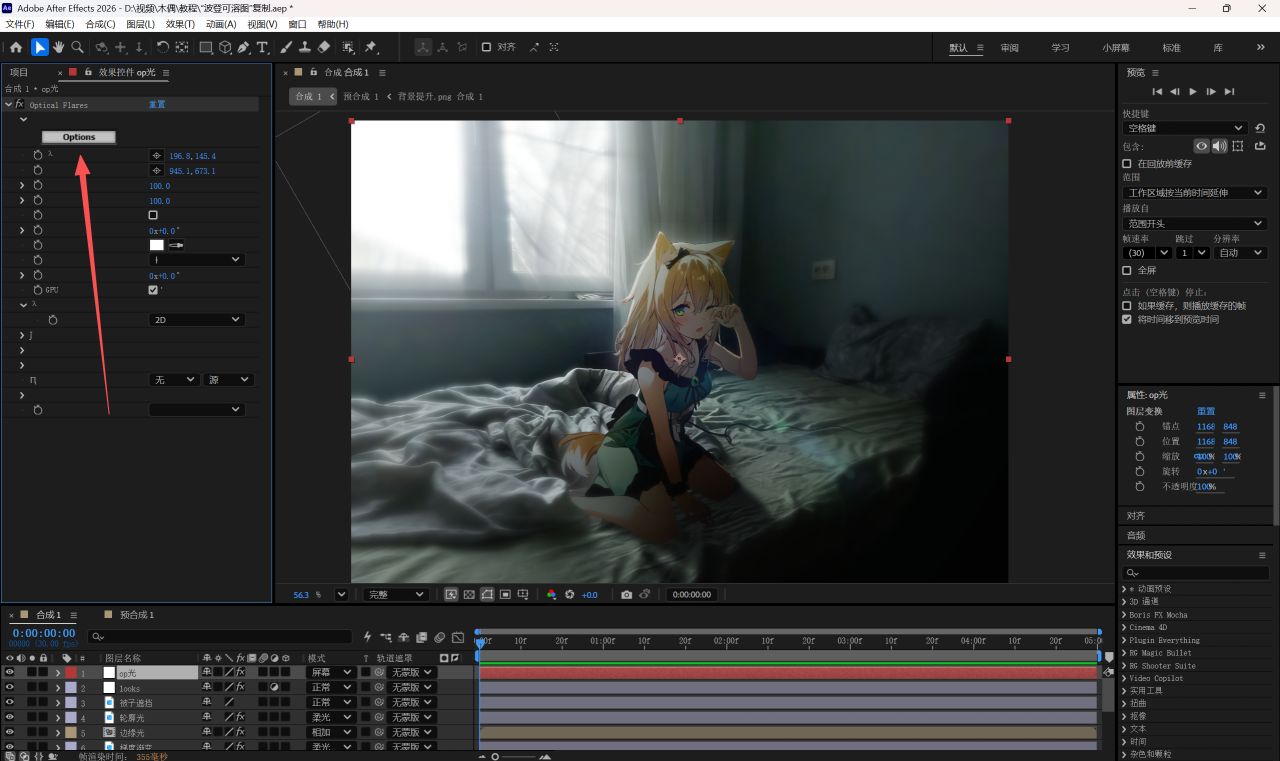Open the 文件(F) menu
This screenshot has height=761, width=1280.
coord(20,24)
